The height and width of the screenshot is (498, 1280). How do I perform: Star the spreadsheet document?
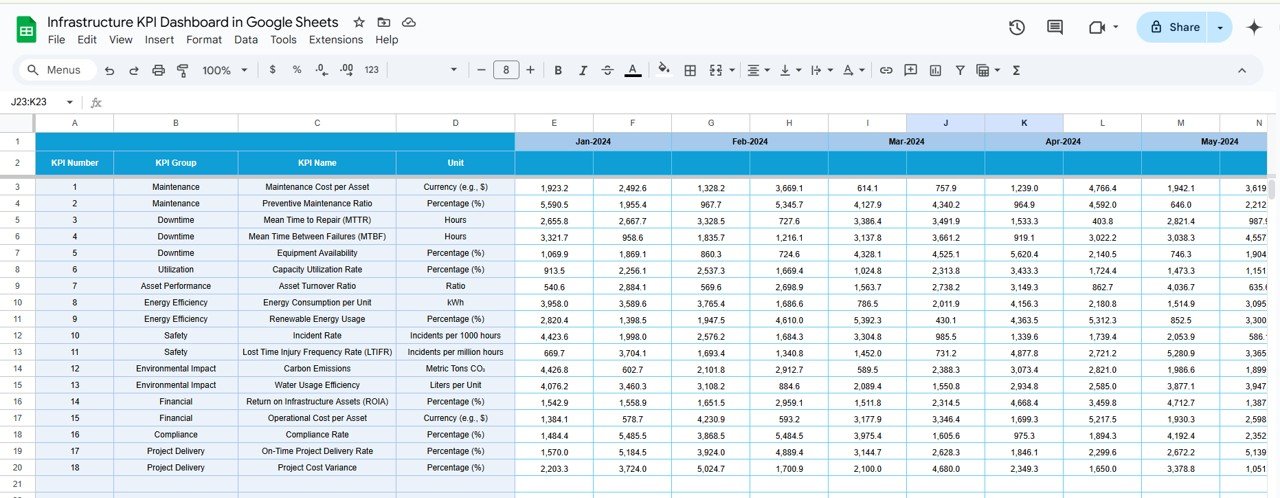pos(359,22)
